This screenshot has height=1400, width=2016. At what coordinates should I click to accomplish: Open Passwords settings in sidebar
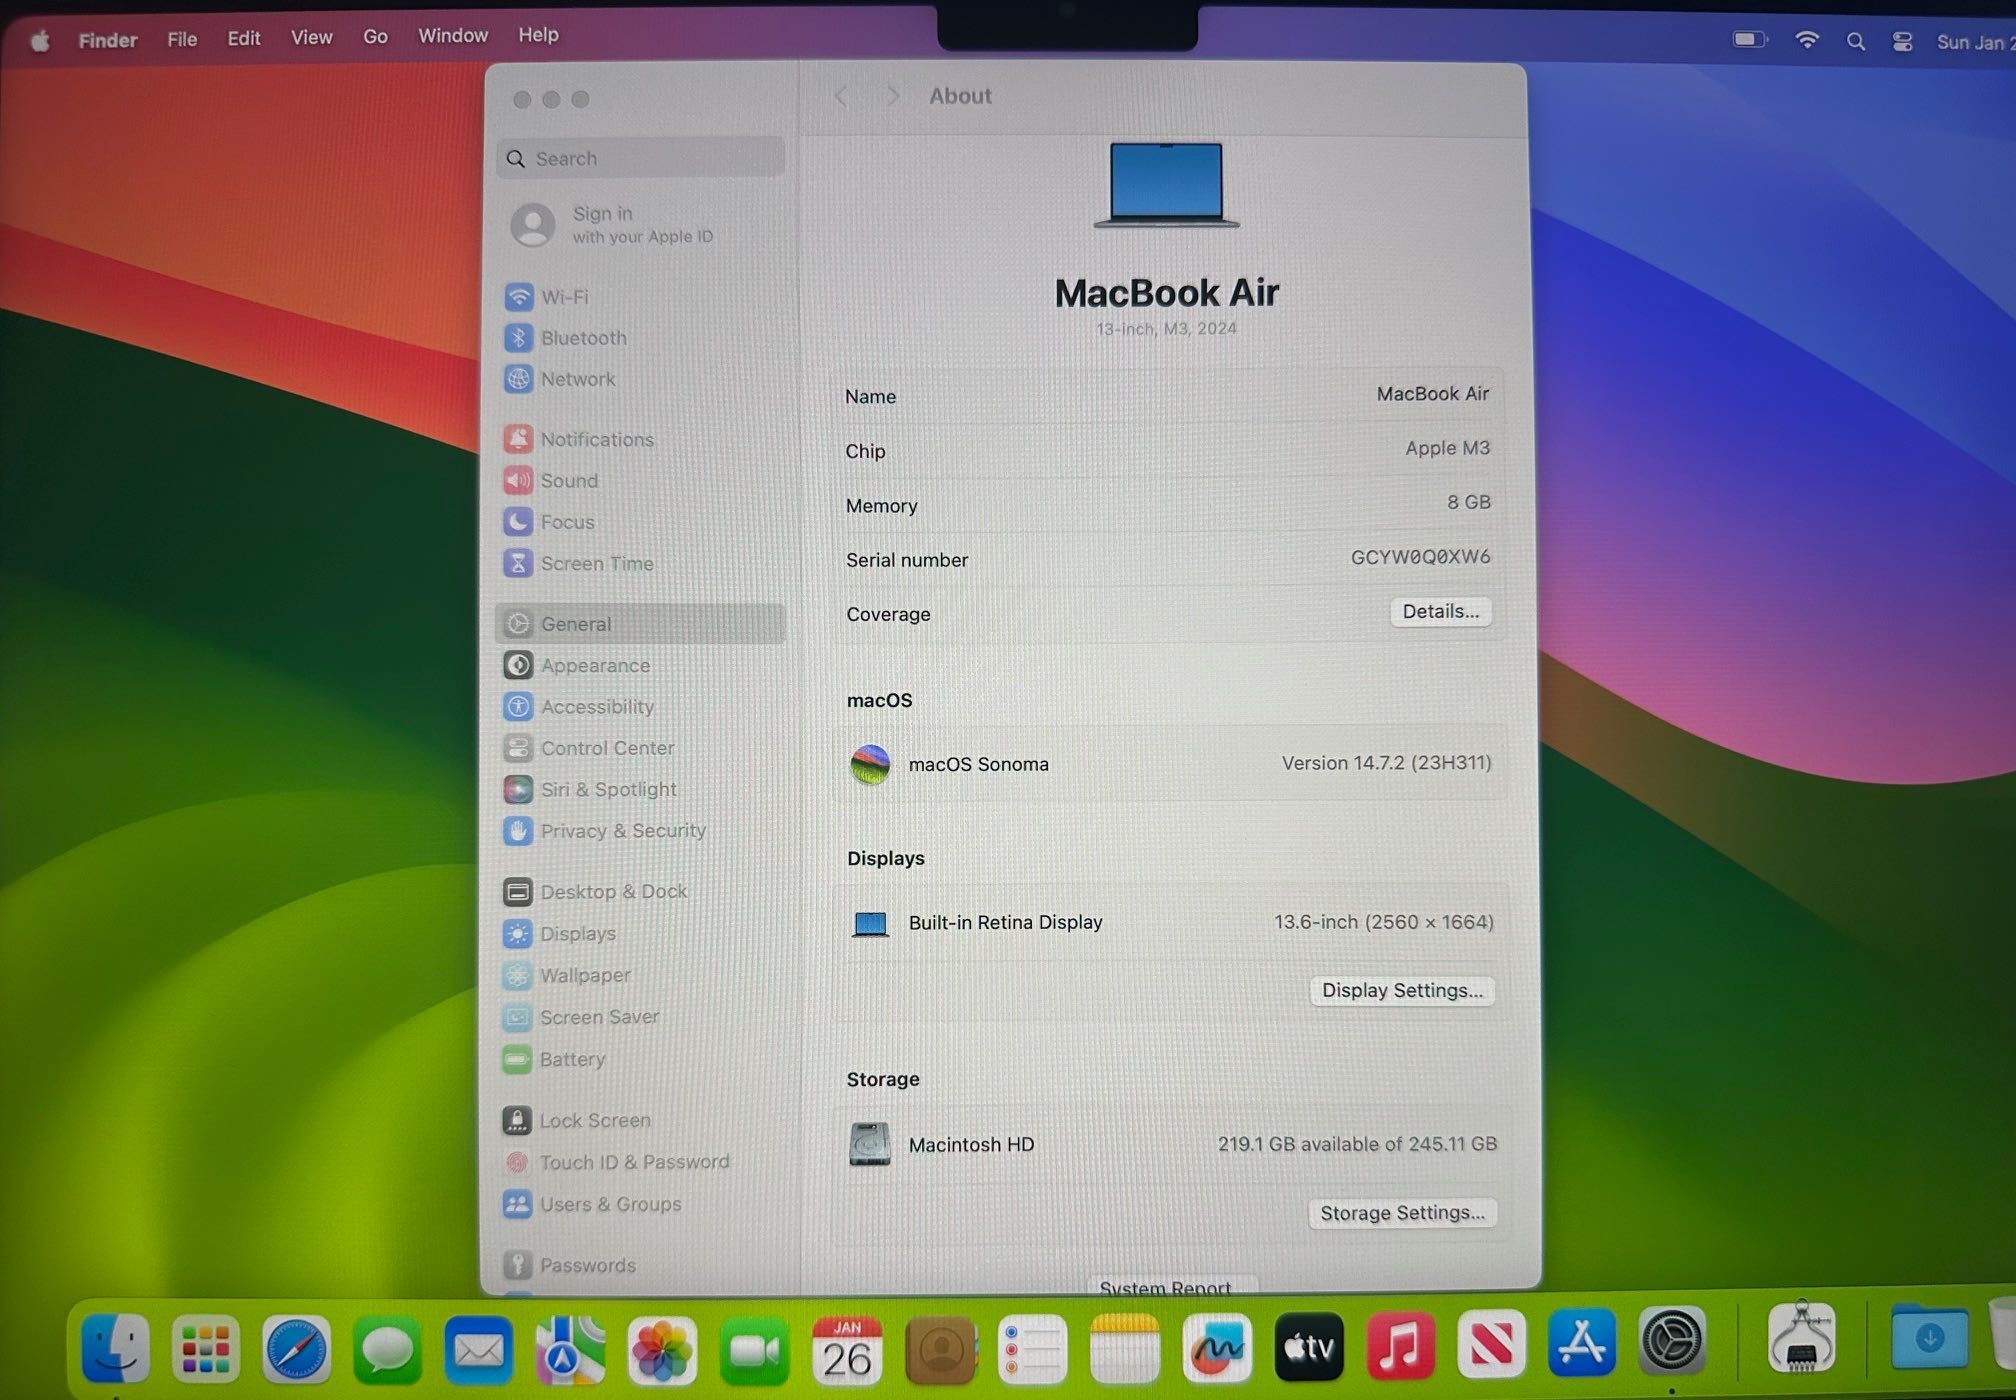tap(570, 1266)
